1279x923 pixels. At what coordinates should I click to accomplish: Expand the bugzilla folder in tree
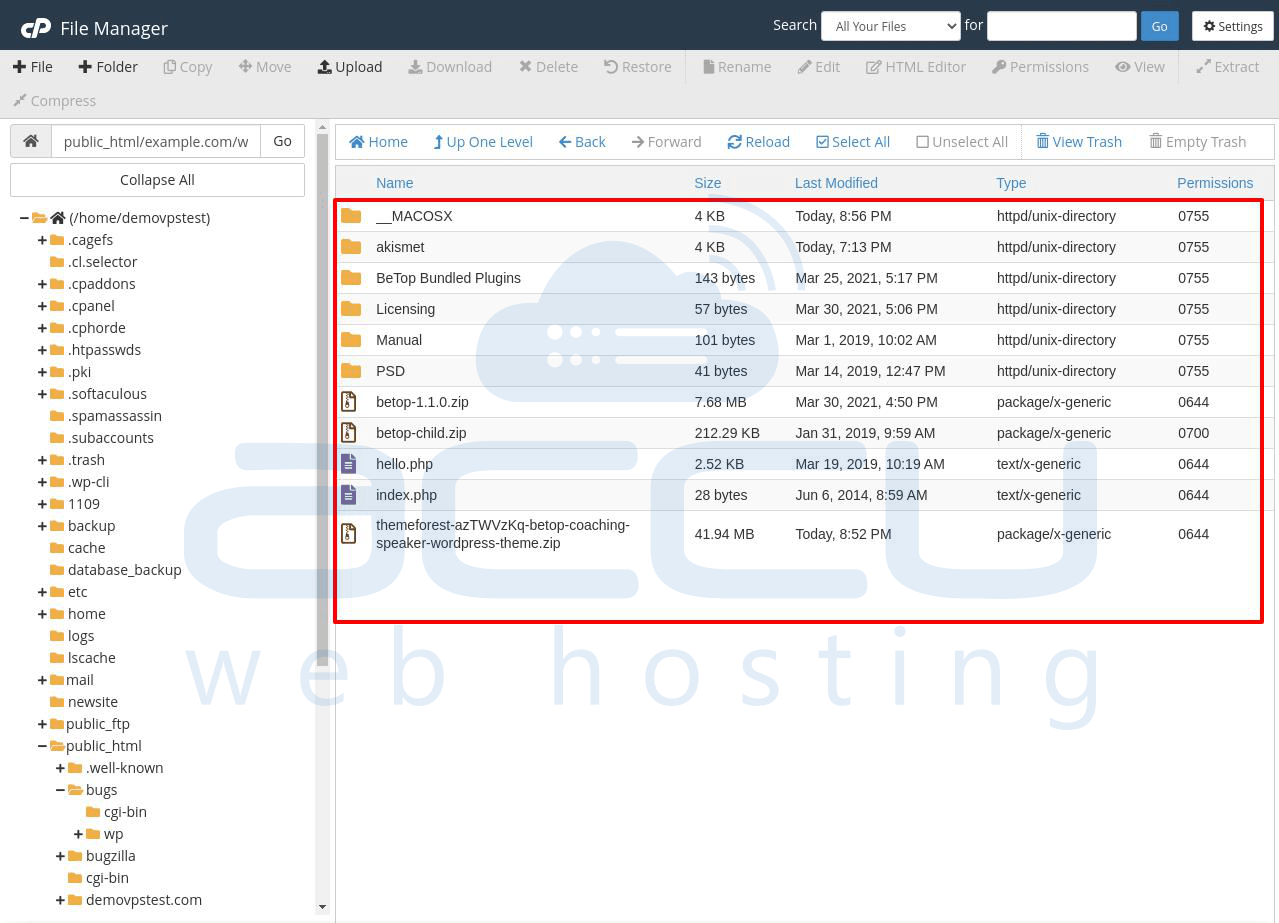pos(60,856)
